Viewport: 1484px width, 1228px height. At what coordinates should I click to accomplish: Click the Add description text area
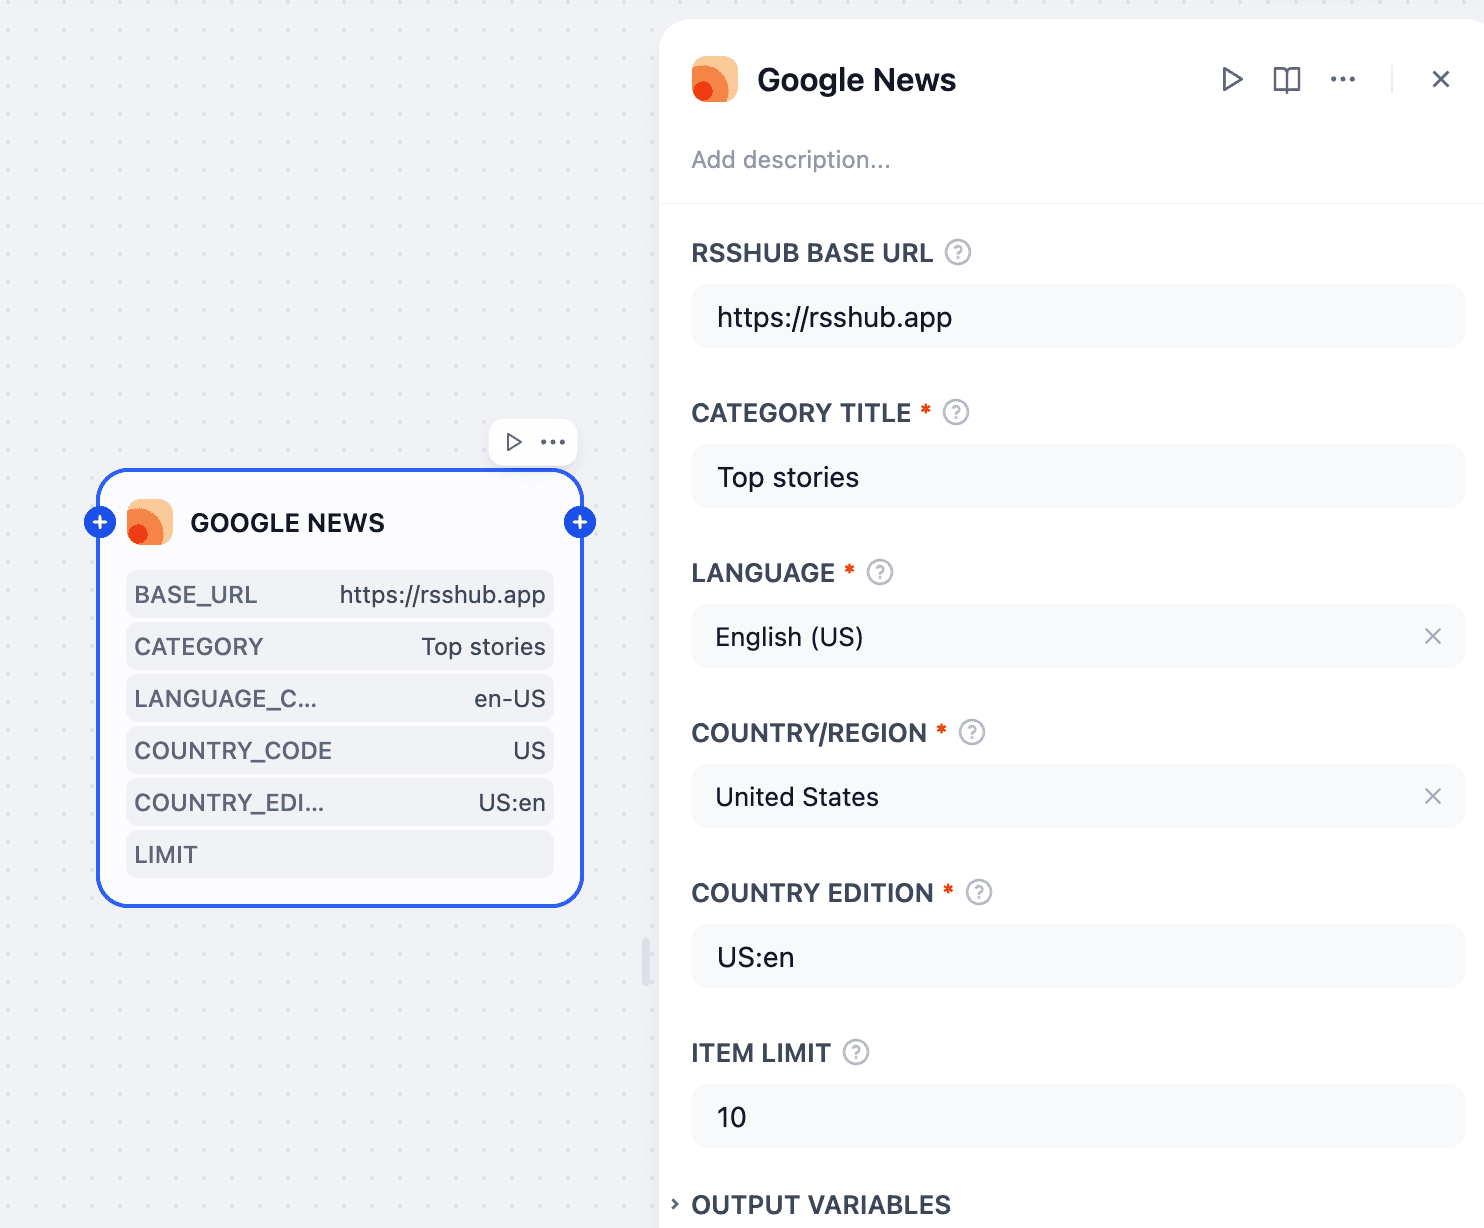click(x=790, y=160)
